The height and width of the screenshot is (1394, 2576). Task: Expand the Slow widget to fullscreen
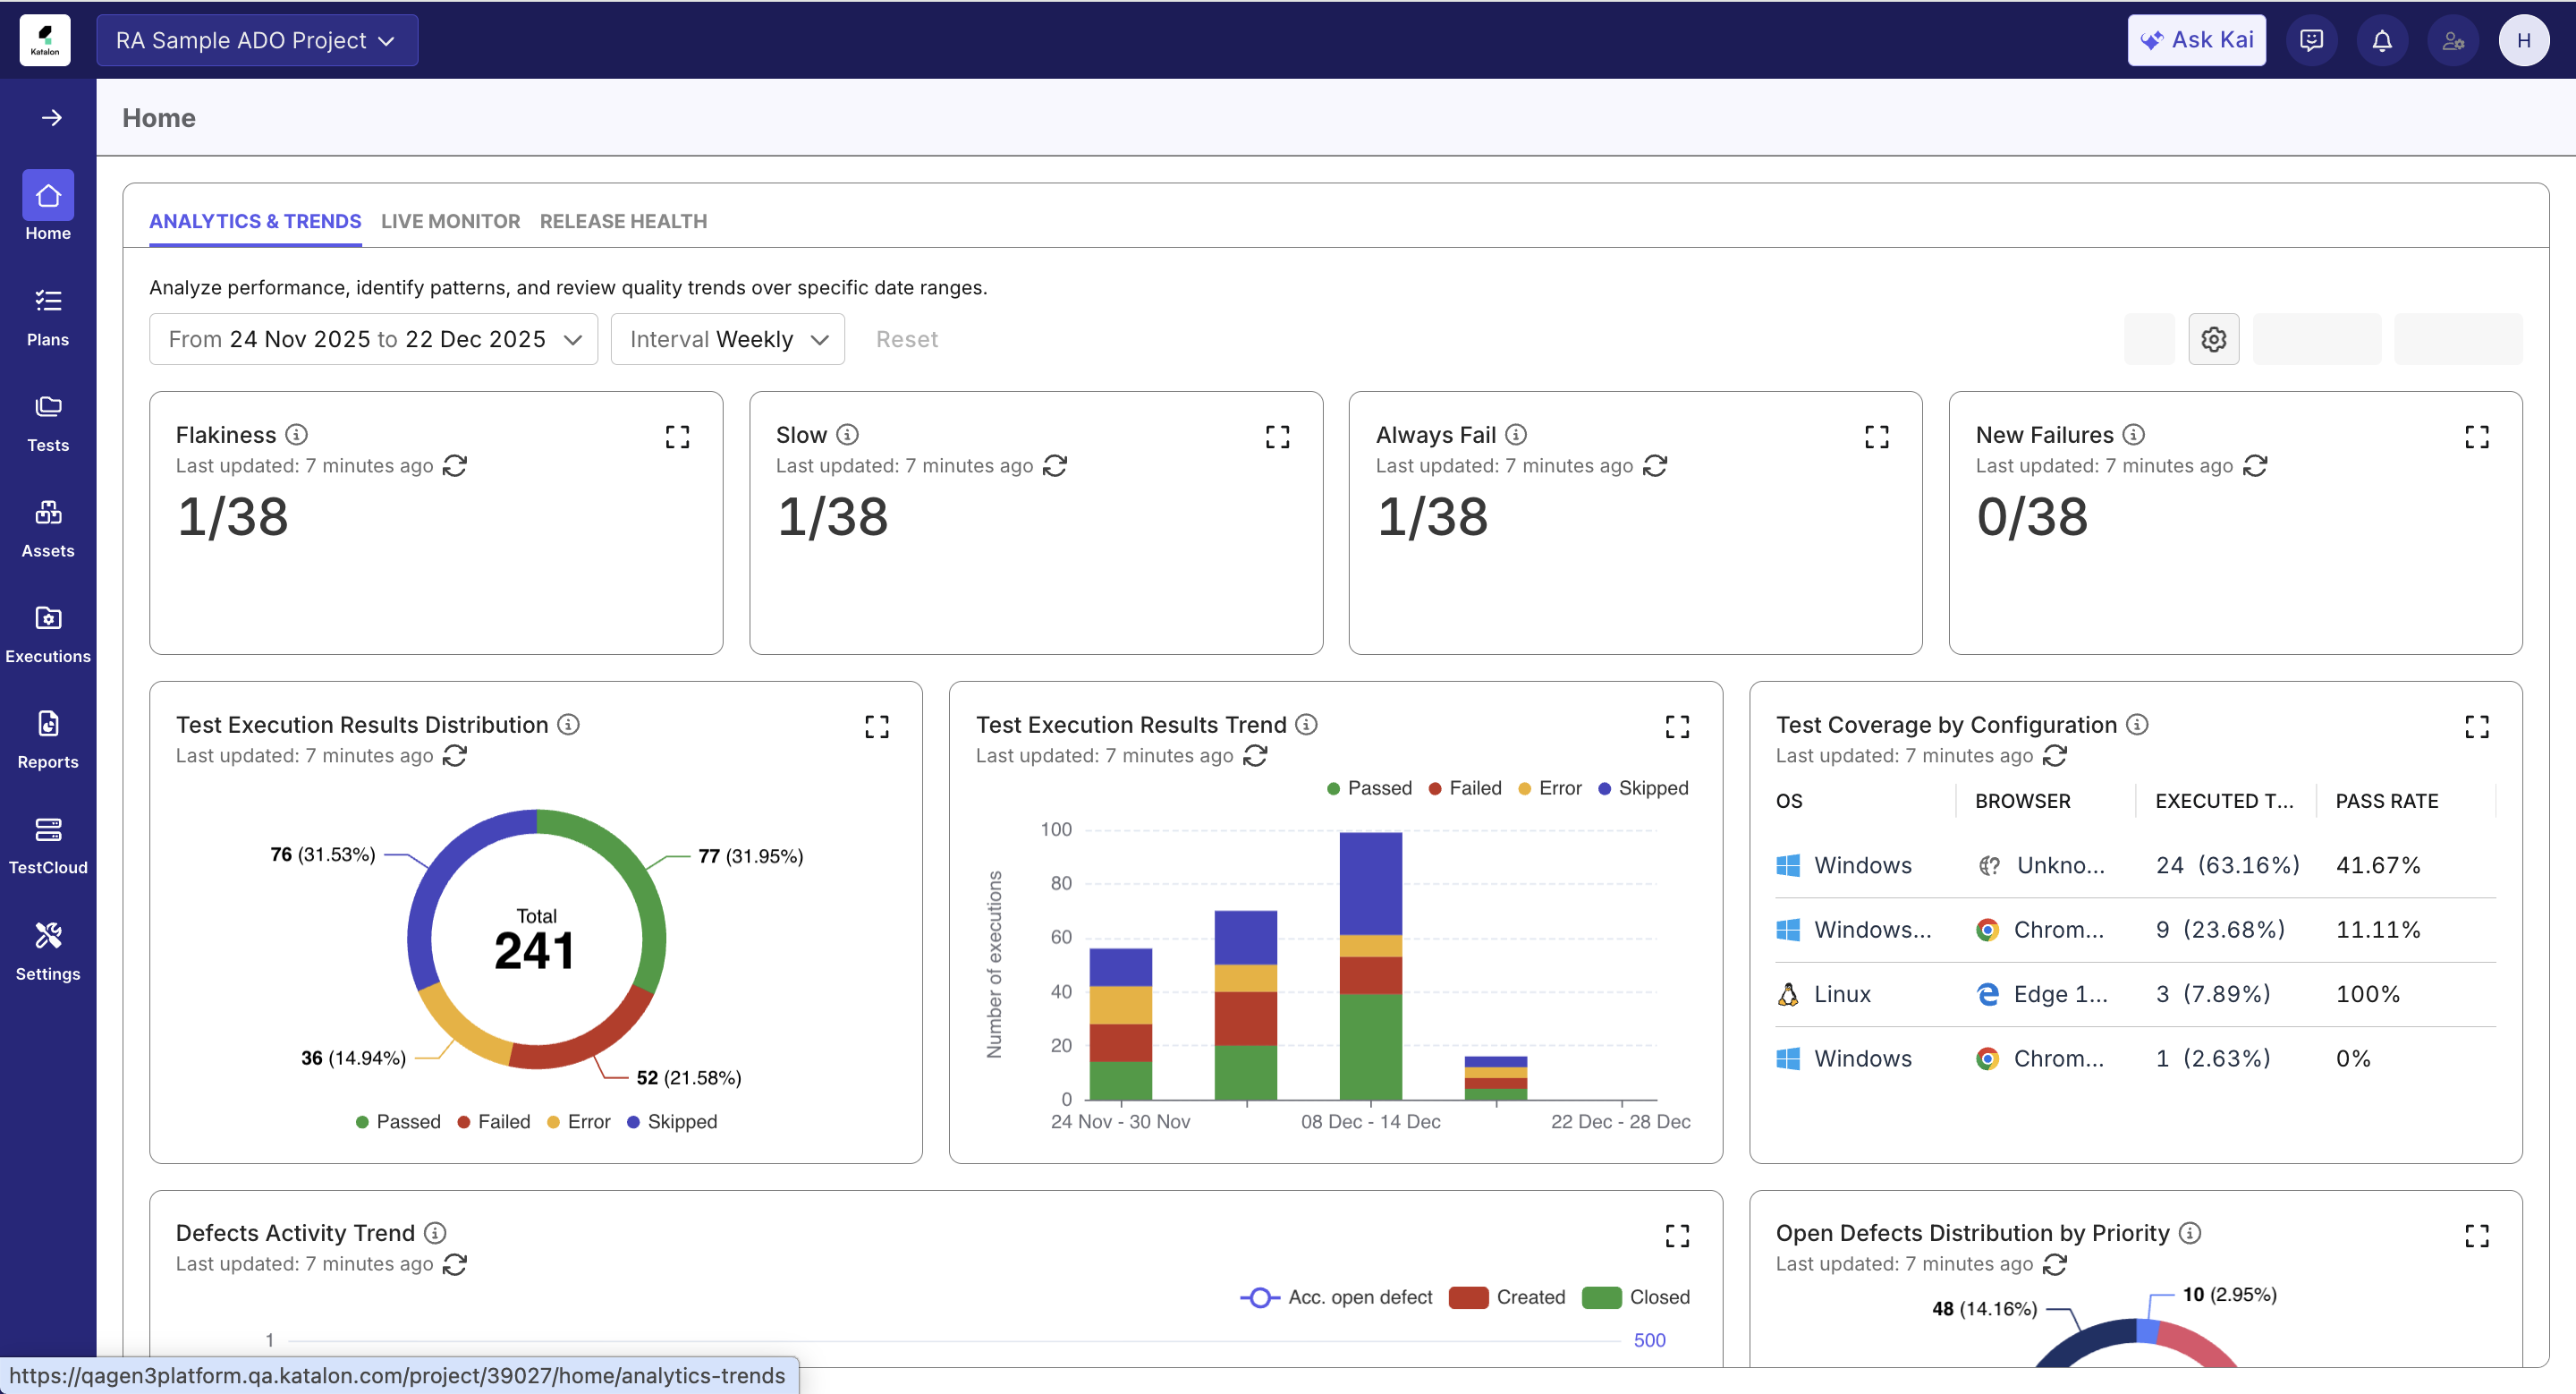point(1277,436)
